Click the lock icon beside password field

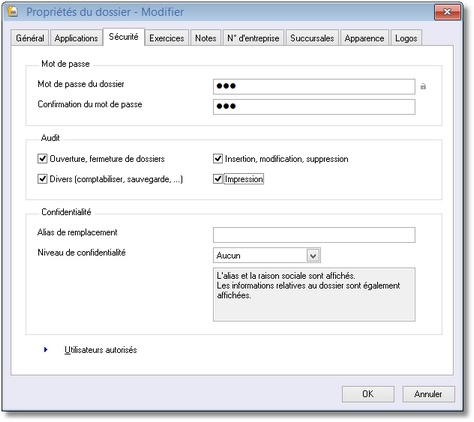click(x=423, y=86)
